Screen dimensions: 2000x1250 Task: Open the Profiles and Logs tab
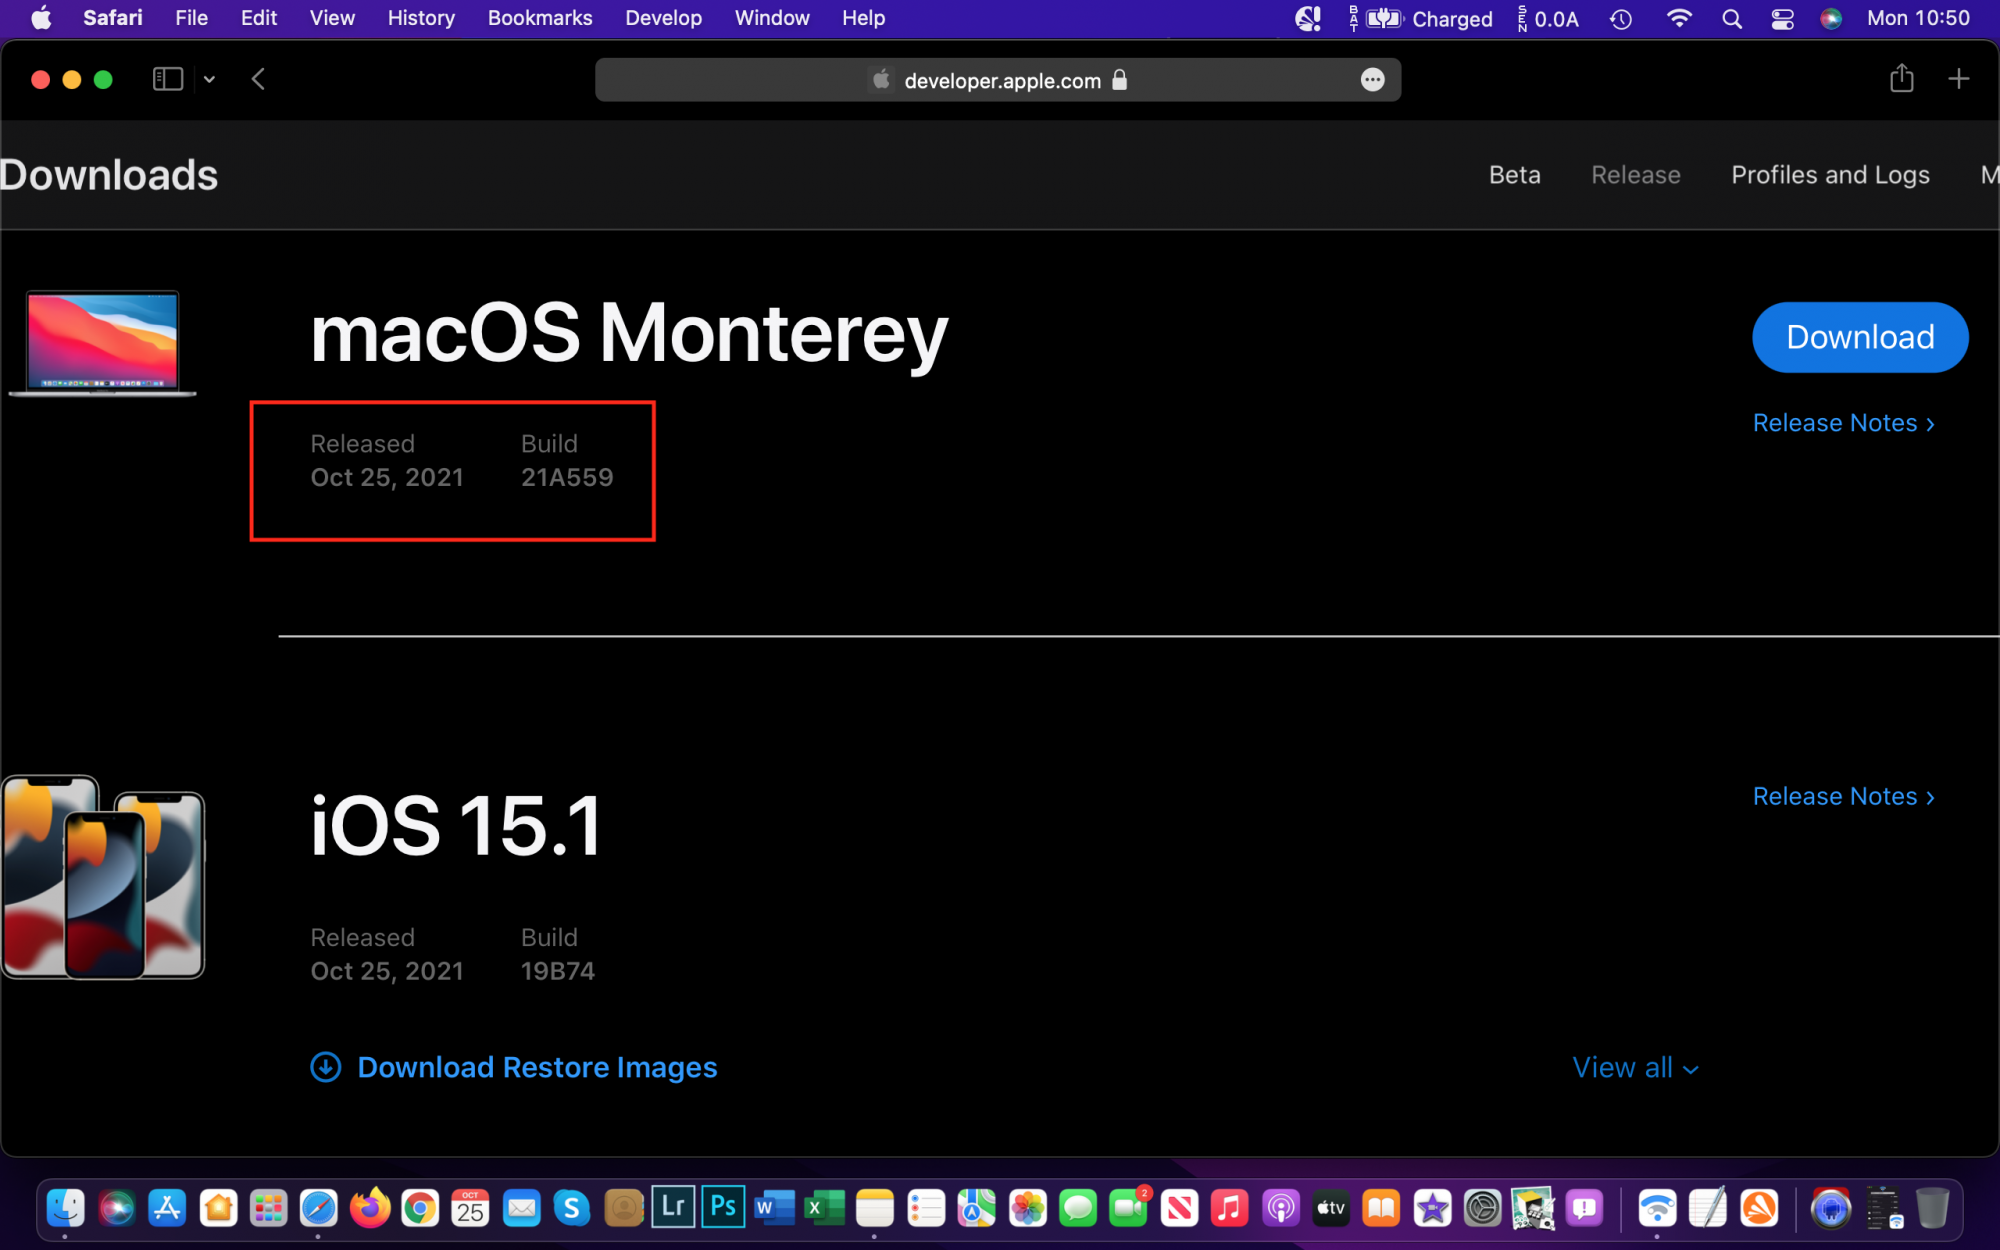[x=1830, y=175]
